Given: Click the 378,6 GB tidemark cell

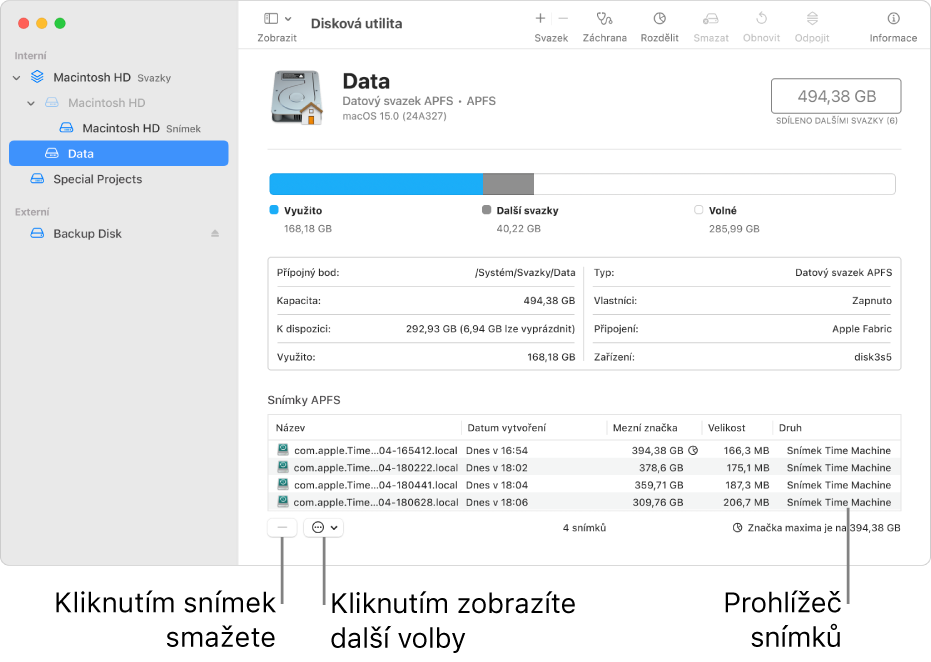Looking at the screenshot, I should coord(661,467).
